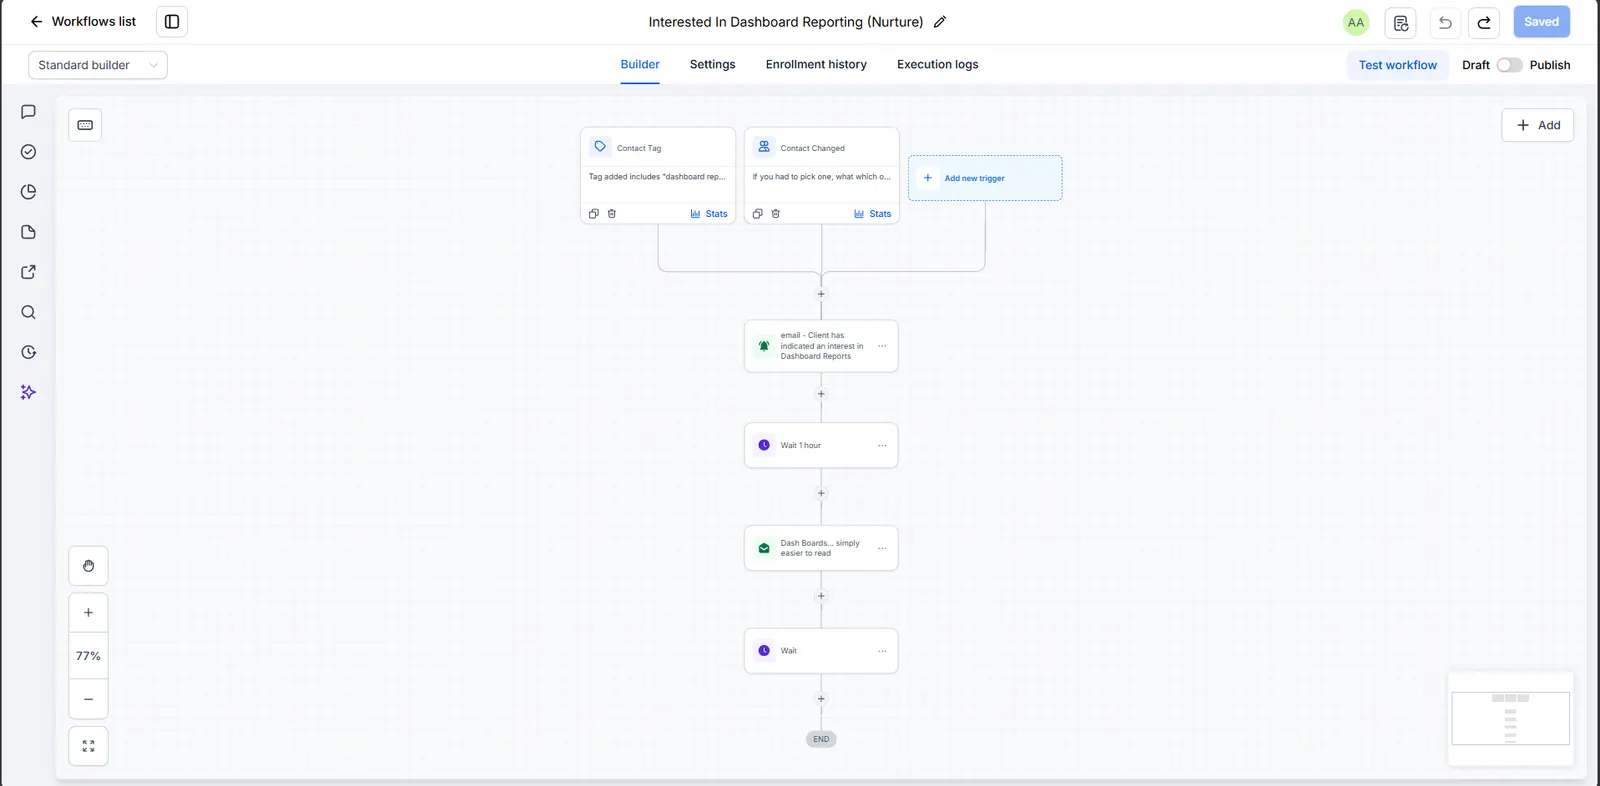This screenshot has height=786, width=1600.
Task: Click the 77% zoom level
Action: [x=88, y=656]
